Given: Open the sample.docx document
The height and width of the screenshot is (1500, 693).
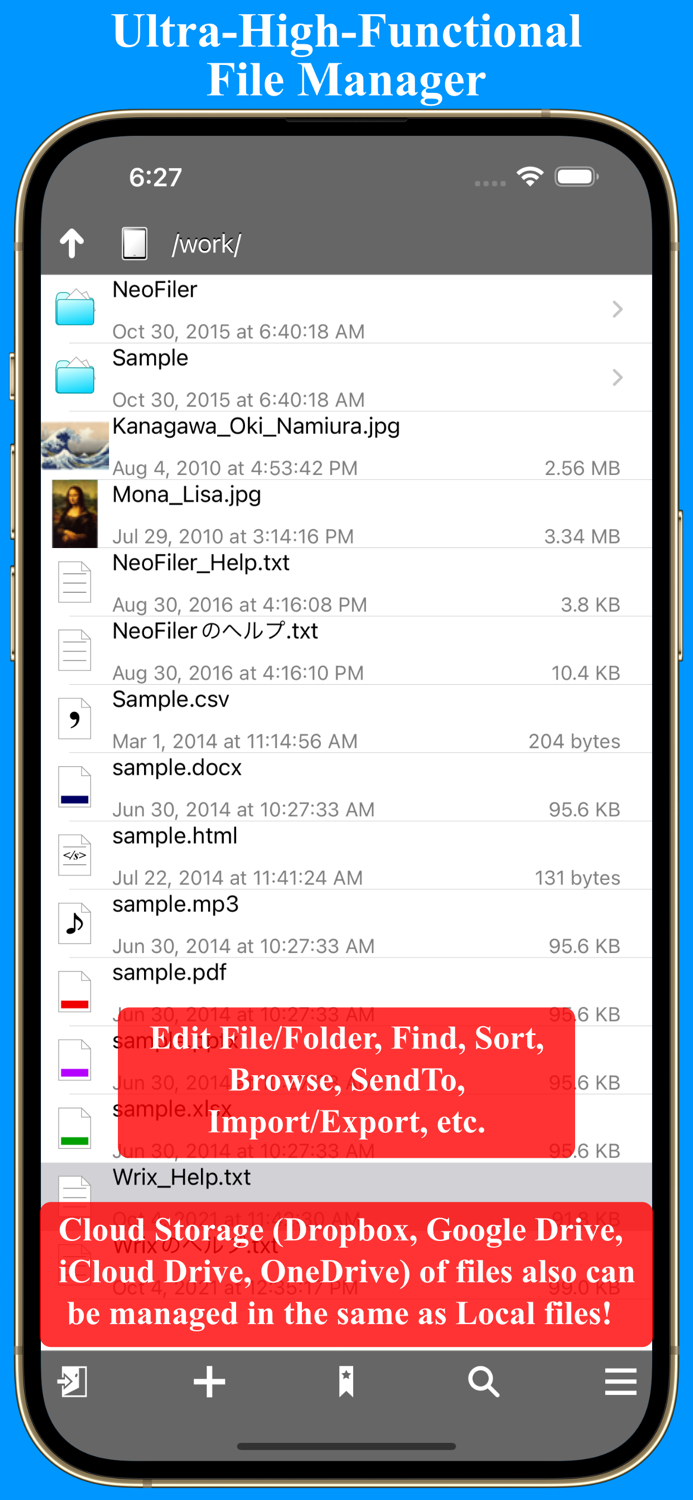Looking at the screenshot, I should pos(74,786).
